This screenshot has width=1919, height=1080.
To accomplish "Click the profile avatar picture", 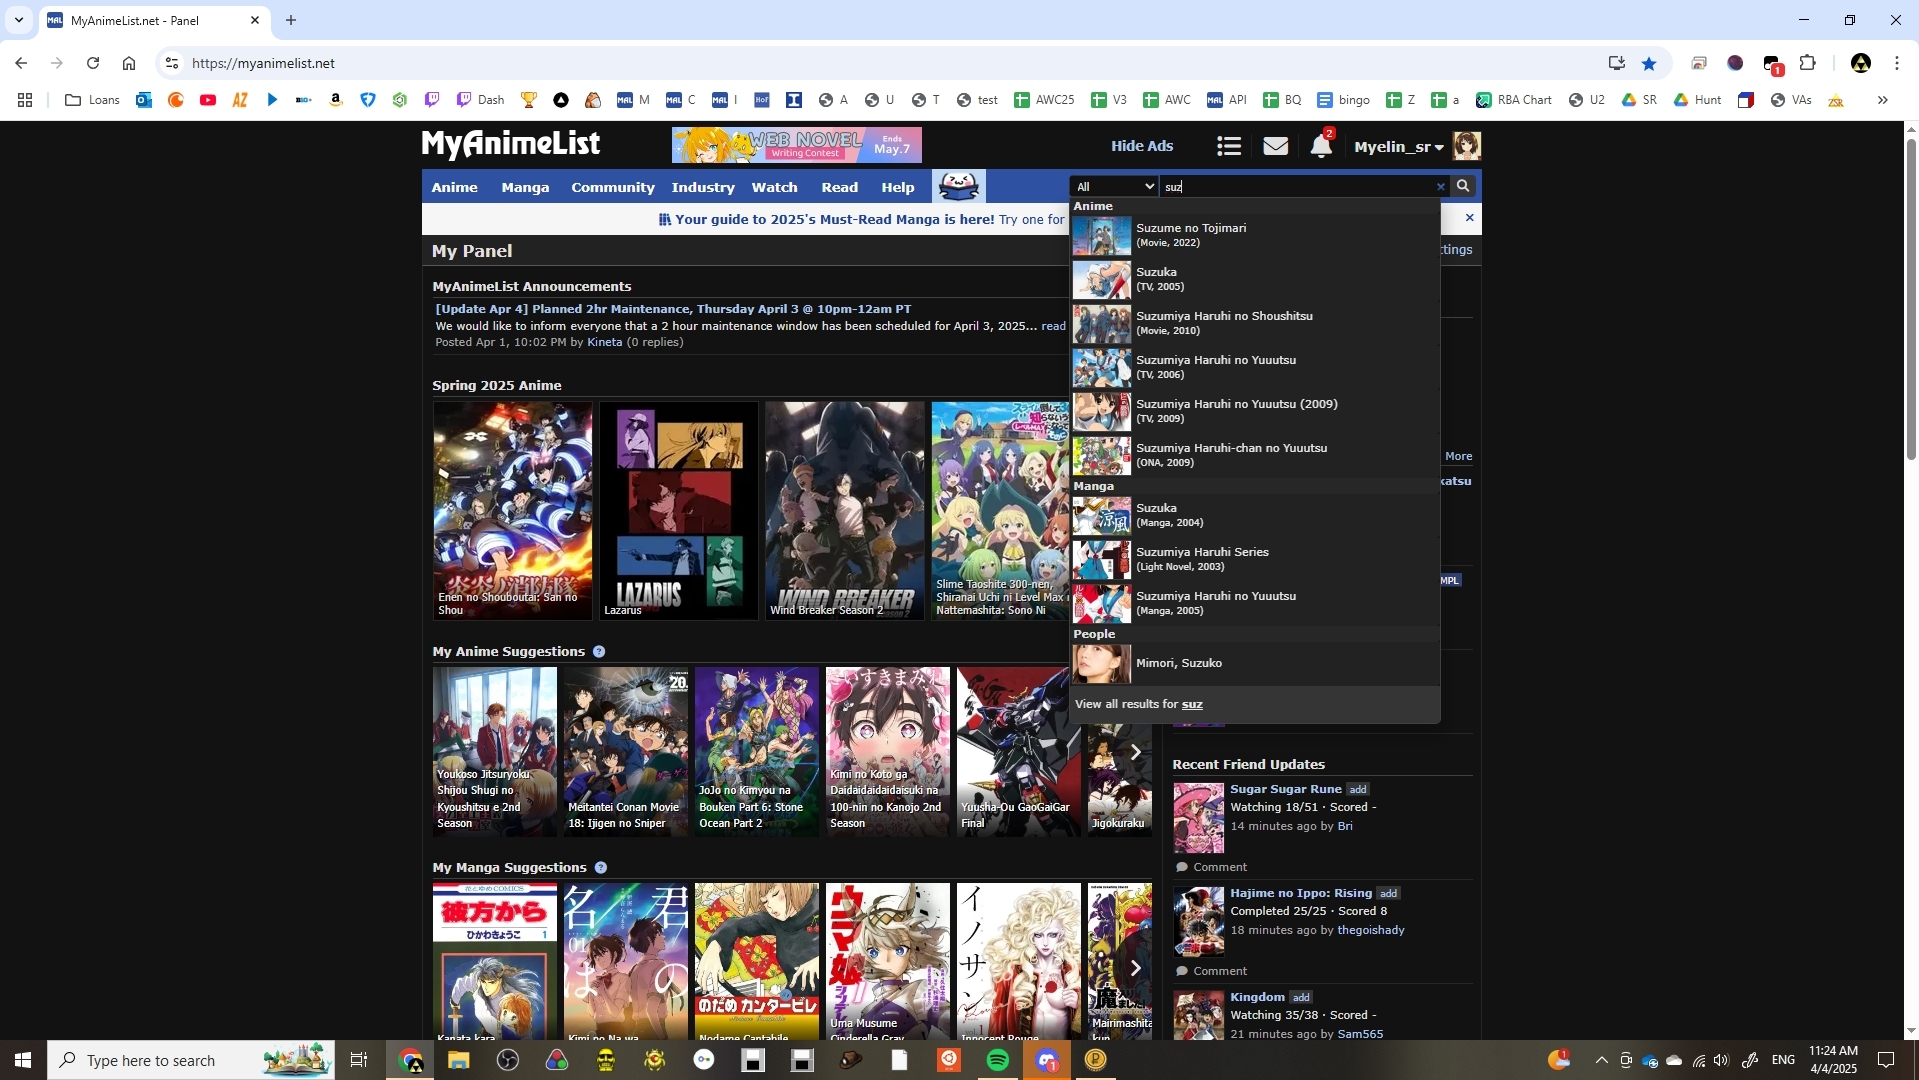I will point(1467,146).
